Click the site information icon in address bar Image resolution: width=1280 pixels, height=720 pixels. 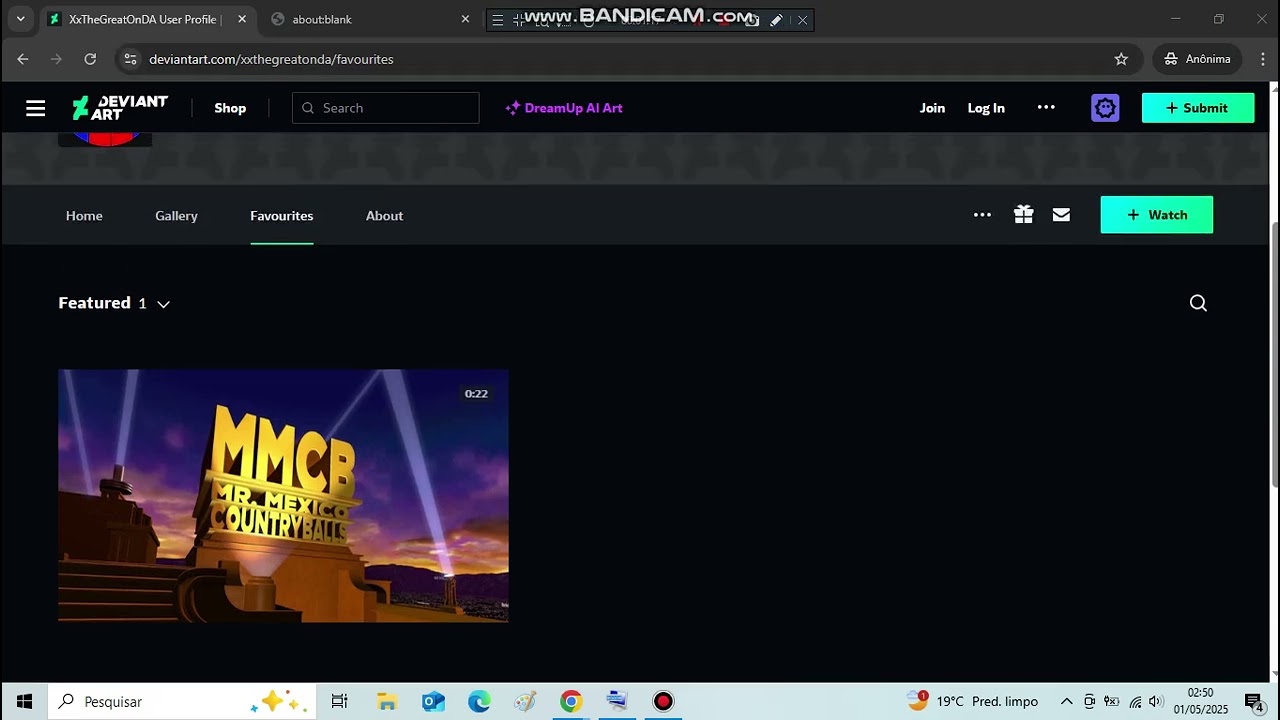130,59
